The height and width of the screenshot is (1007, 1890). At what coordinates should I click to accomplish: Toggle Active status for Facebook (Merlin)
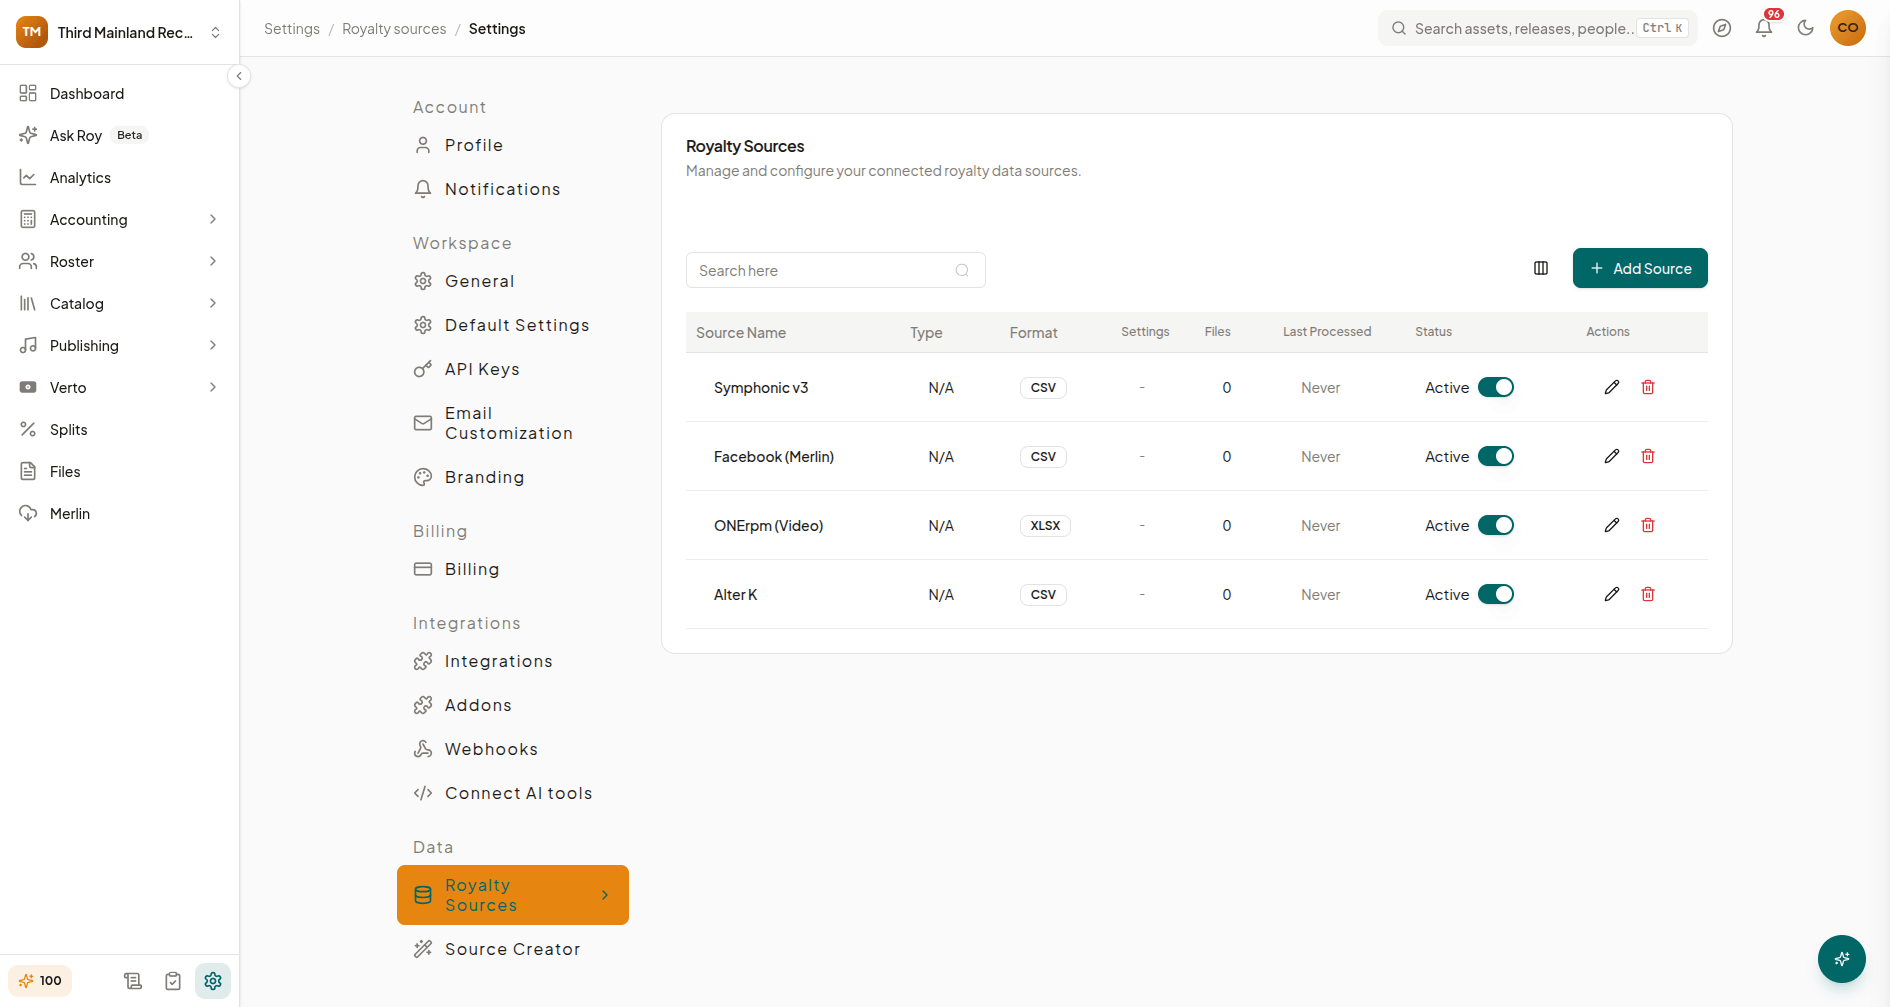tap(1496, 456)
